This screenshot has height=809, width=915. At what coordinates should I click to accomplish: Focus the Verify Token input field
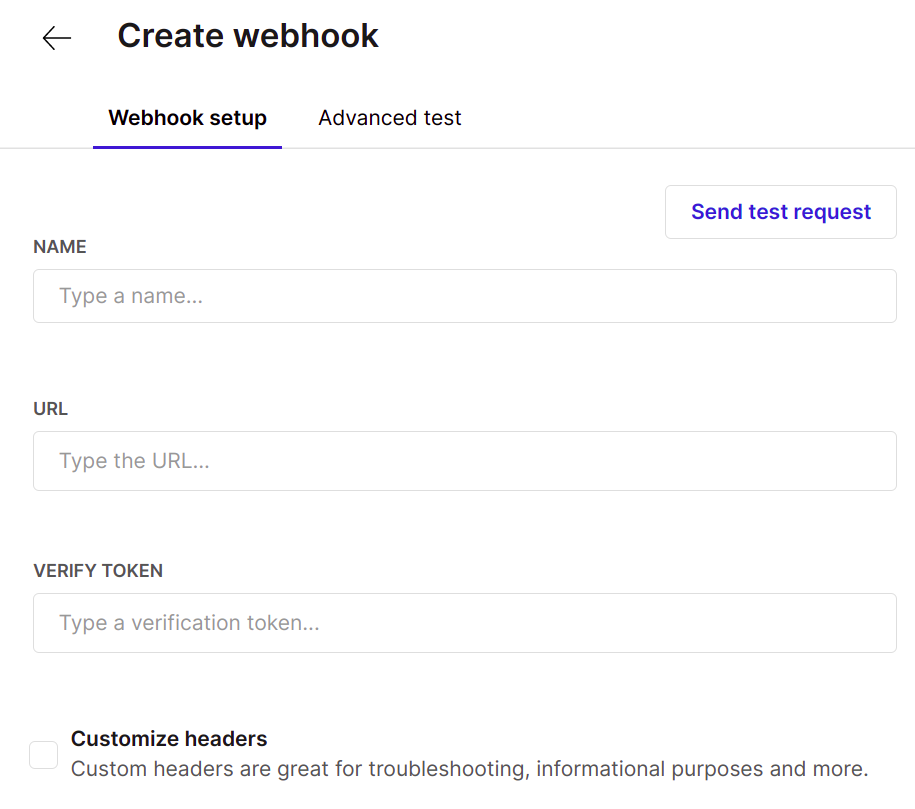click(x=464, y=623)
